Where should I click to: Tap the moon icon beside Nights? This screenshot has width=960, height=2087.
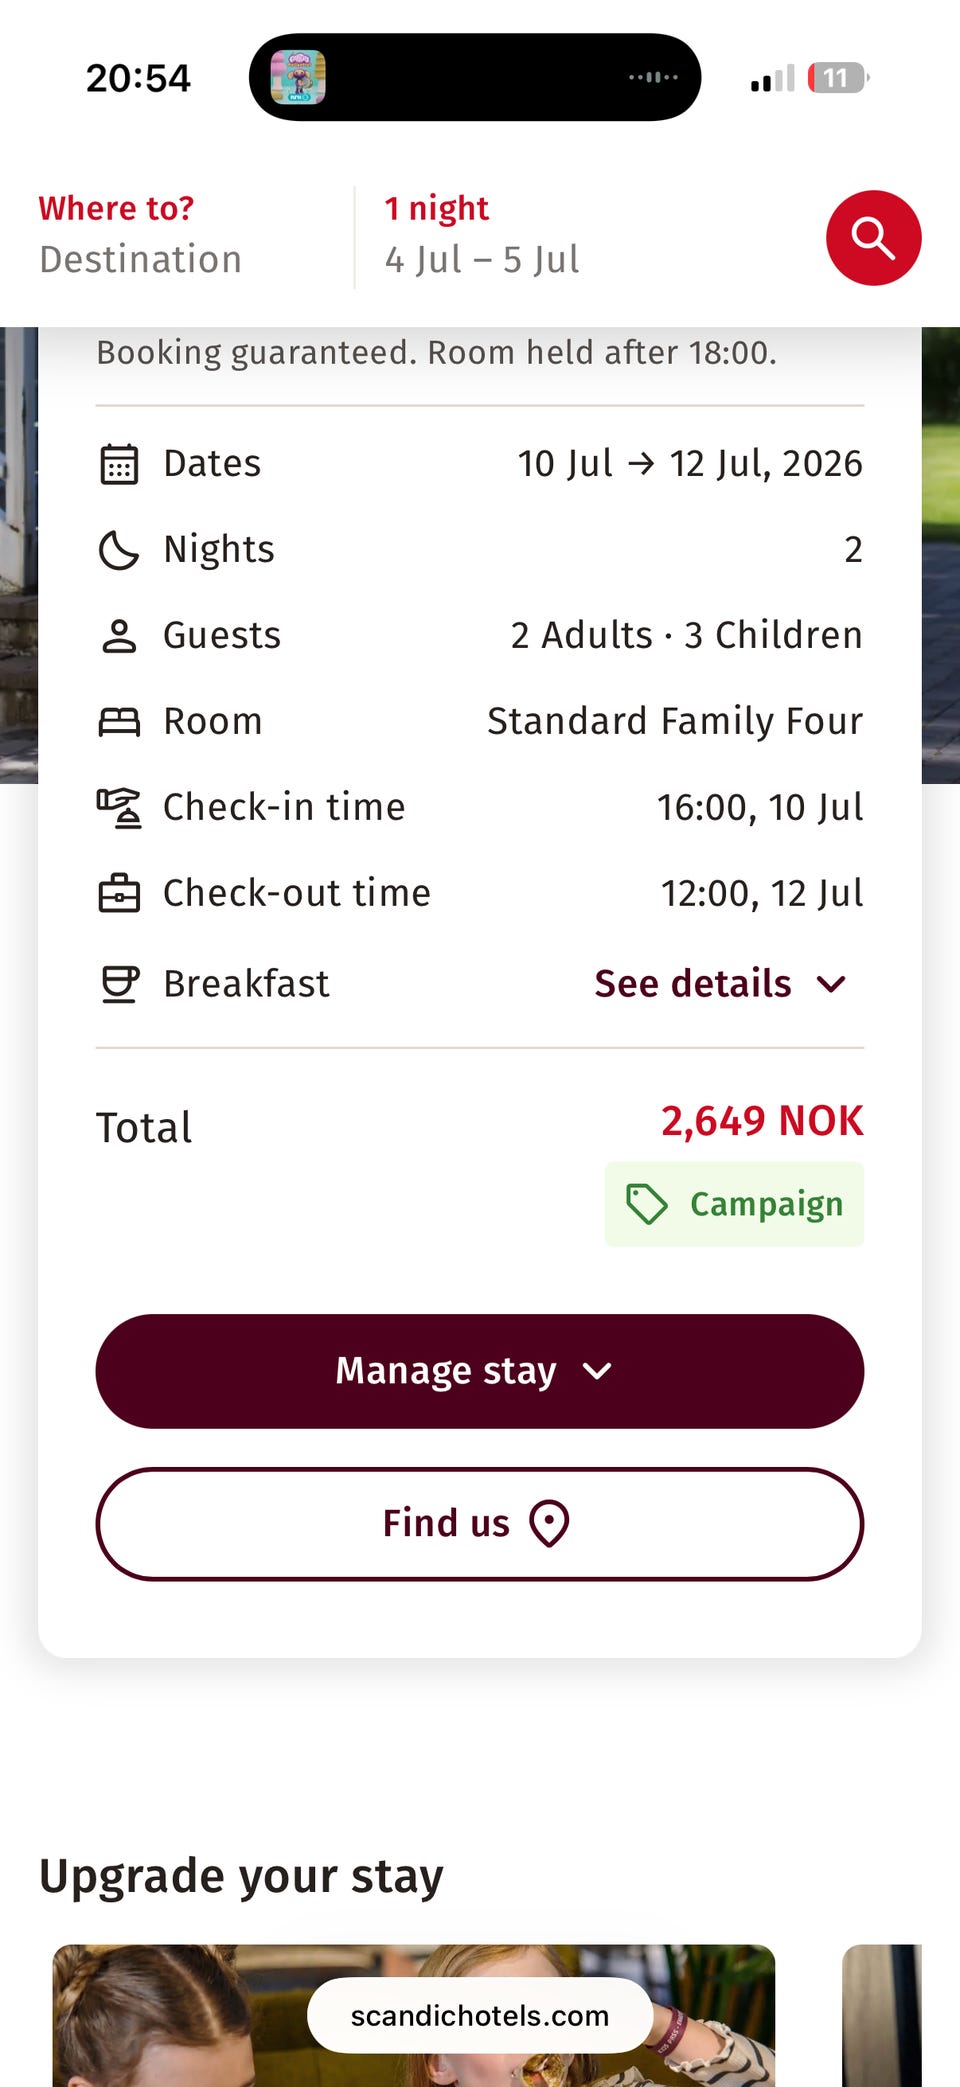[119, 550]
